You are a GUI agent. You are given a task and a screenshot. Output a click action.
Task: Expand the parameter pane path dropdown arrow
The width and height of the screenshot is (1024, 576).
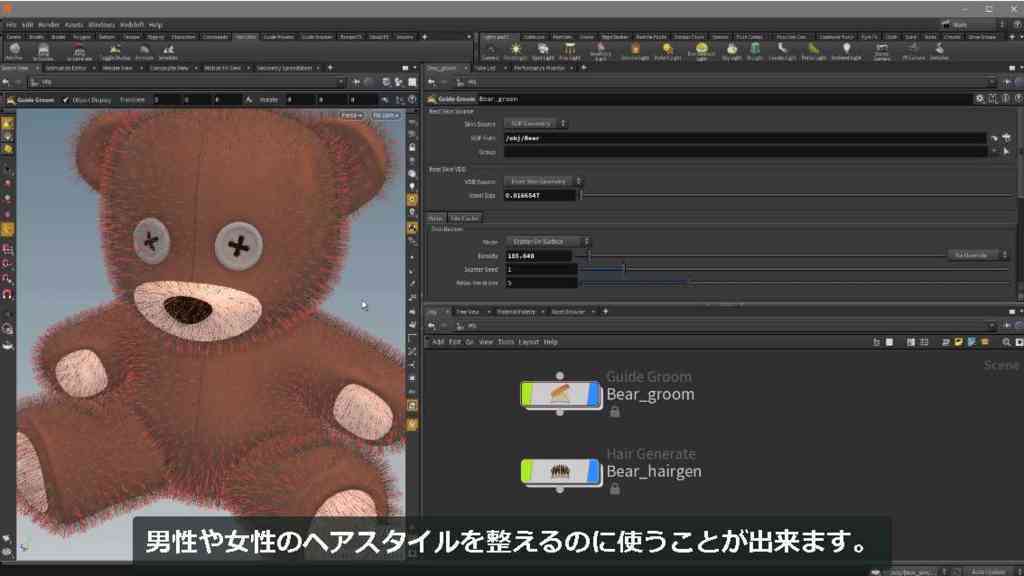coord(993,82)
